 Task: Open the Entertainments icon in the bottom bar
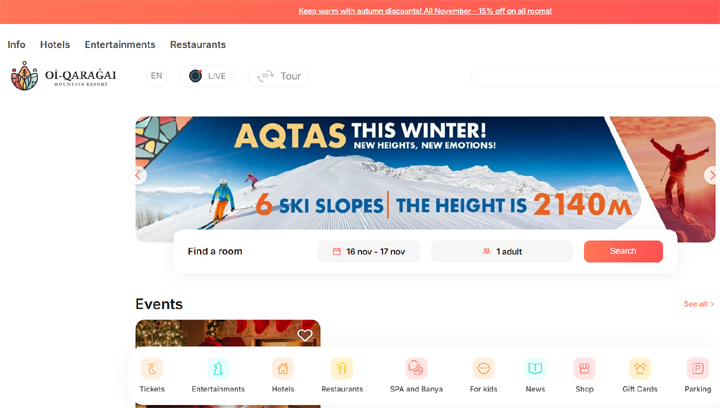[x=218, y=369]
